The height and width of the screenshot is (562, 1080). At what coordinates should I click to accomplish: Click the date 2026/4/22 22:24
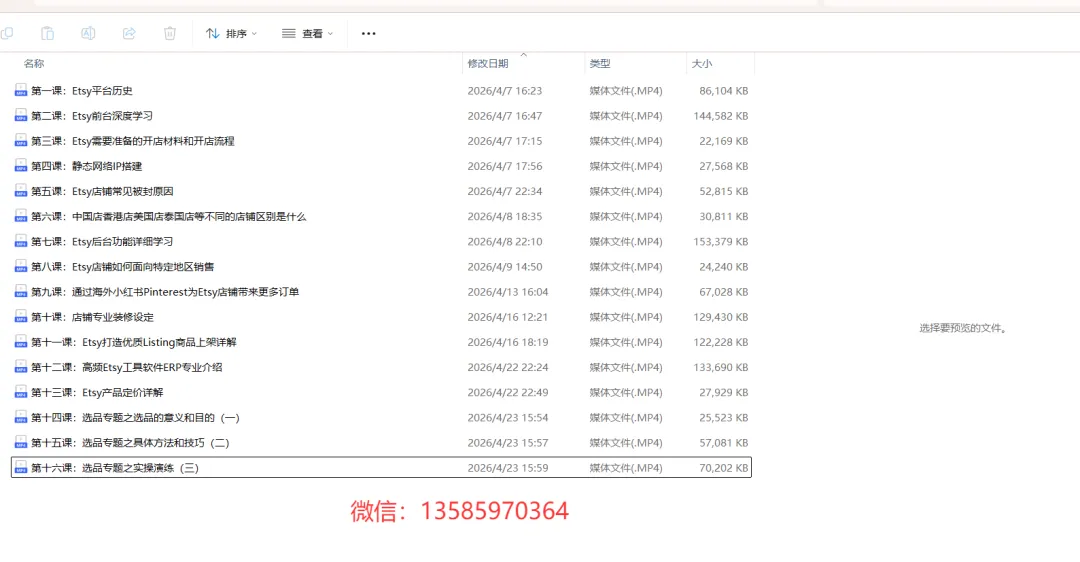pyautogui.click(x=508, y=367)
